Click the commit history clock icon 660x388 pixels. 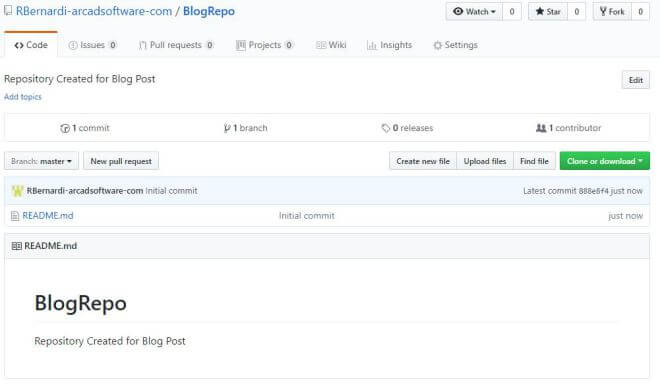coord(65,128)
